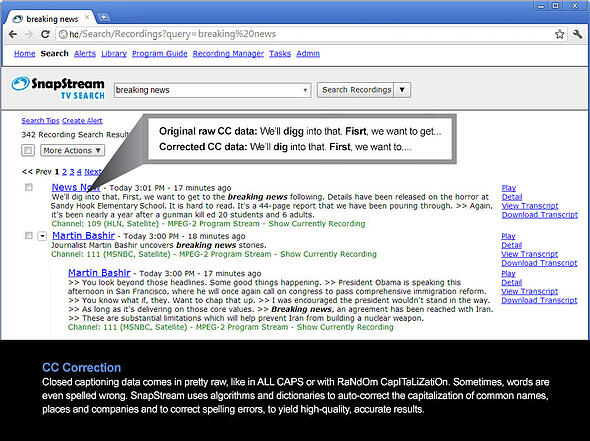Click the Search Recordings button

point(356,90)
